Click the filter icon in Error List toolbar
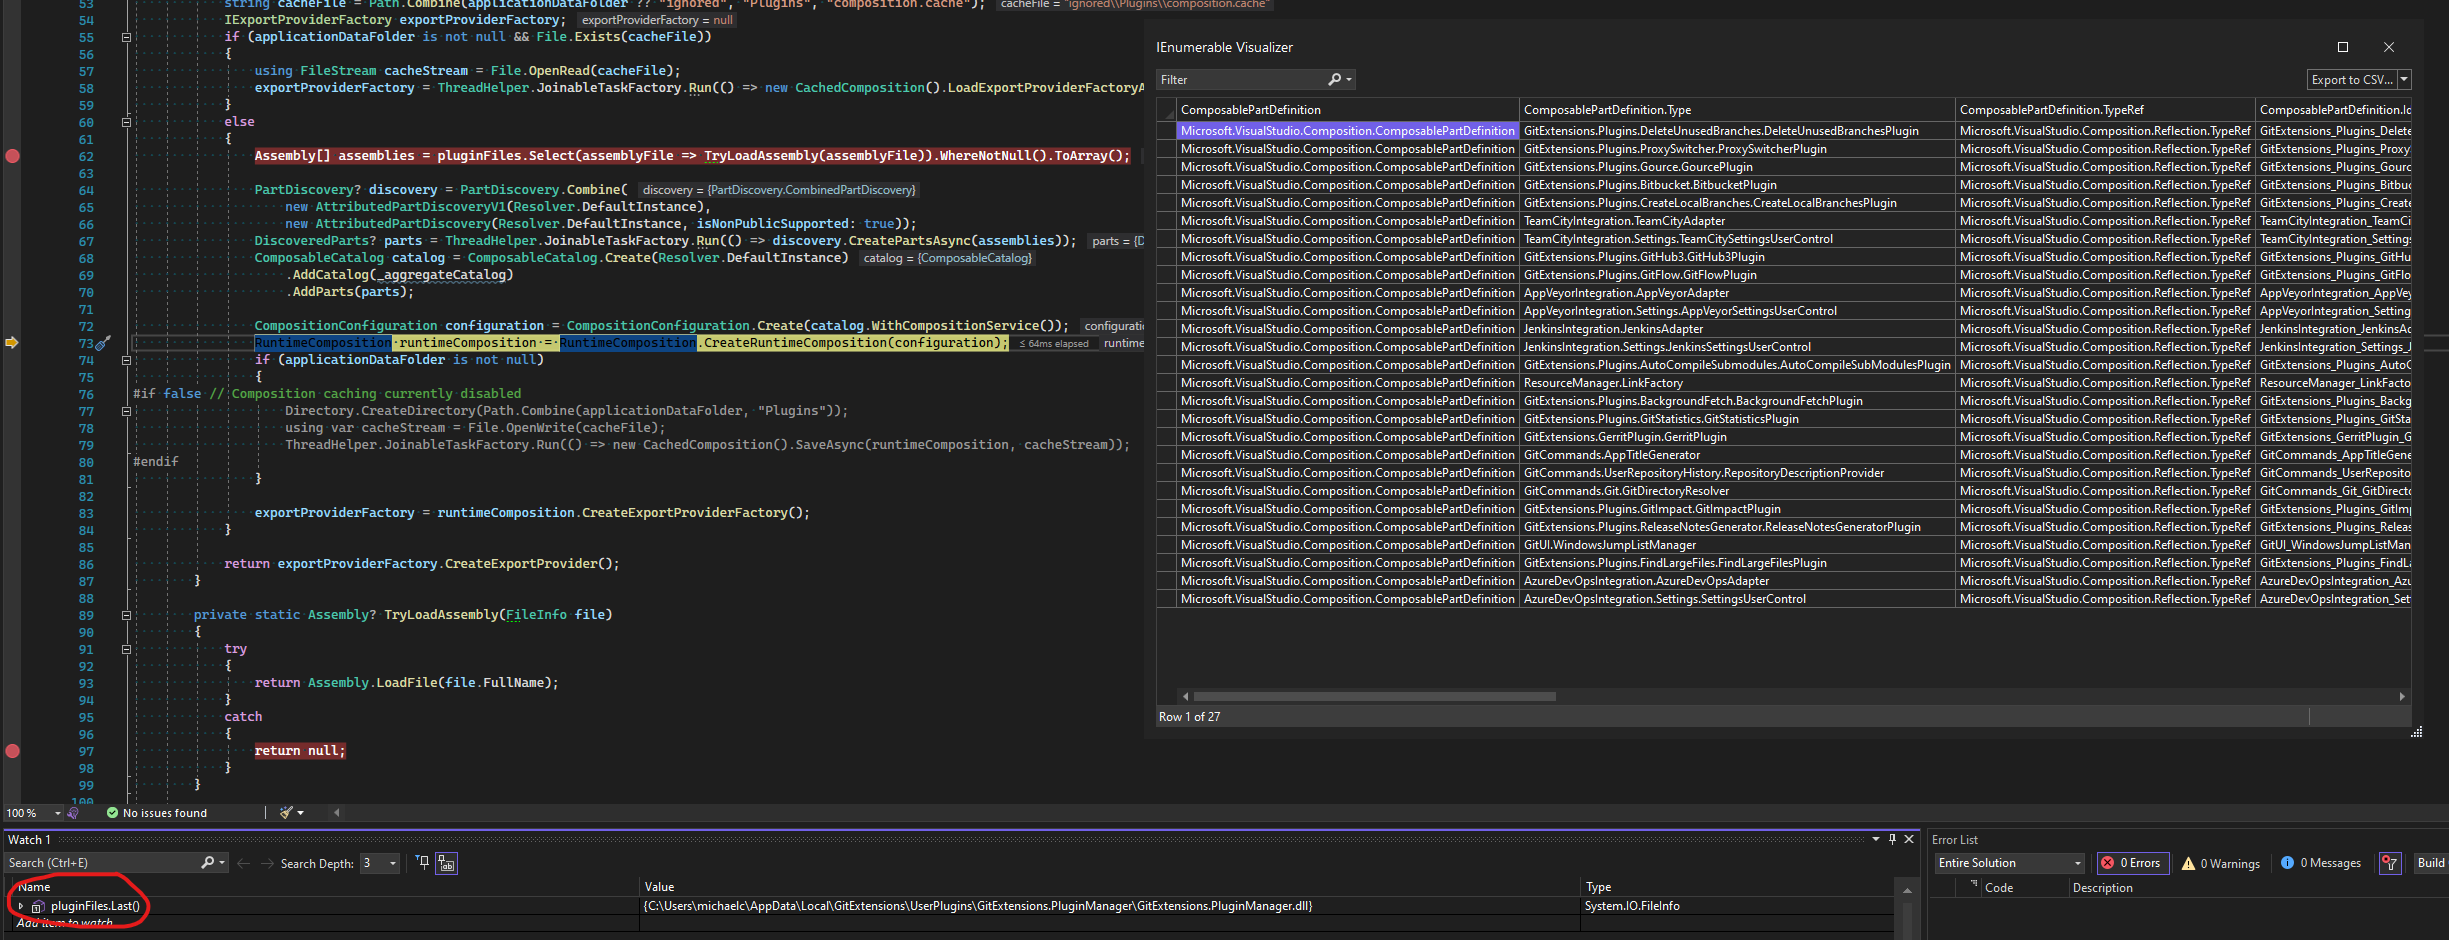The width and height of the screenshot is (2449, 940). tap(2390, 862)
